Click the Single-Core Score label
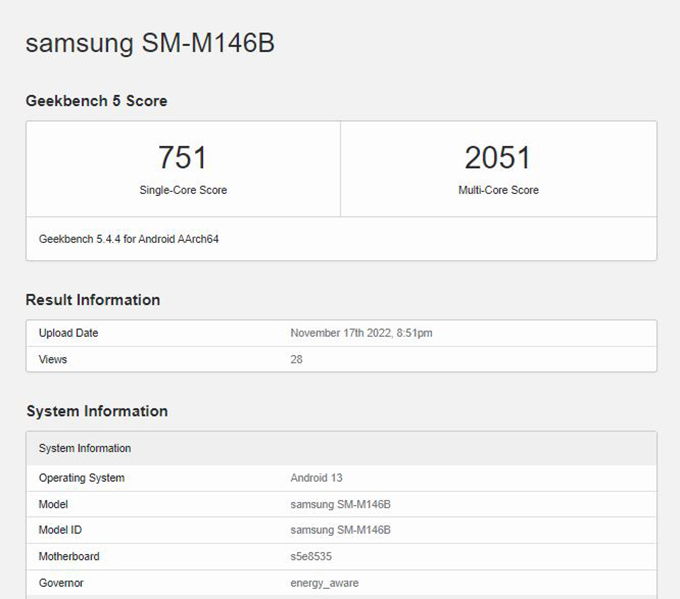The image size is (680, 599). (x=183, y=190)
